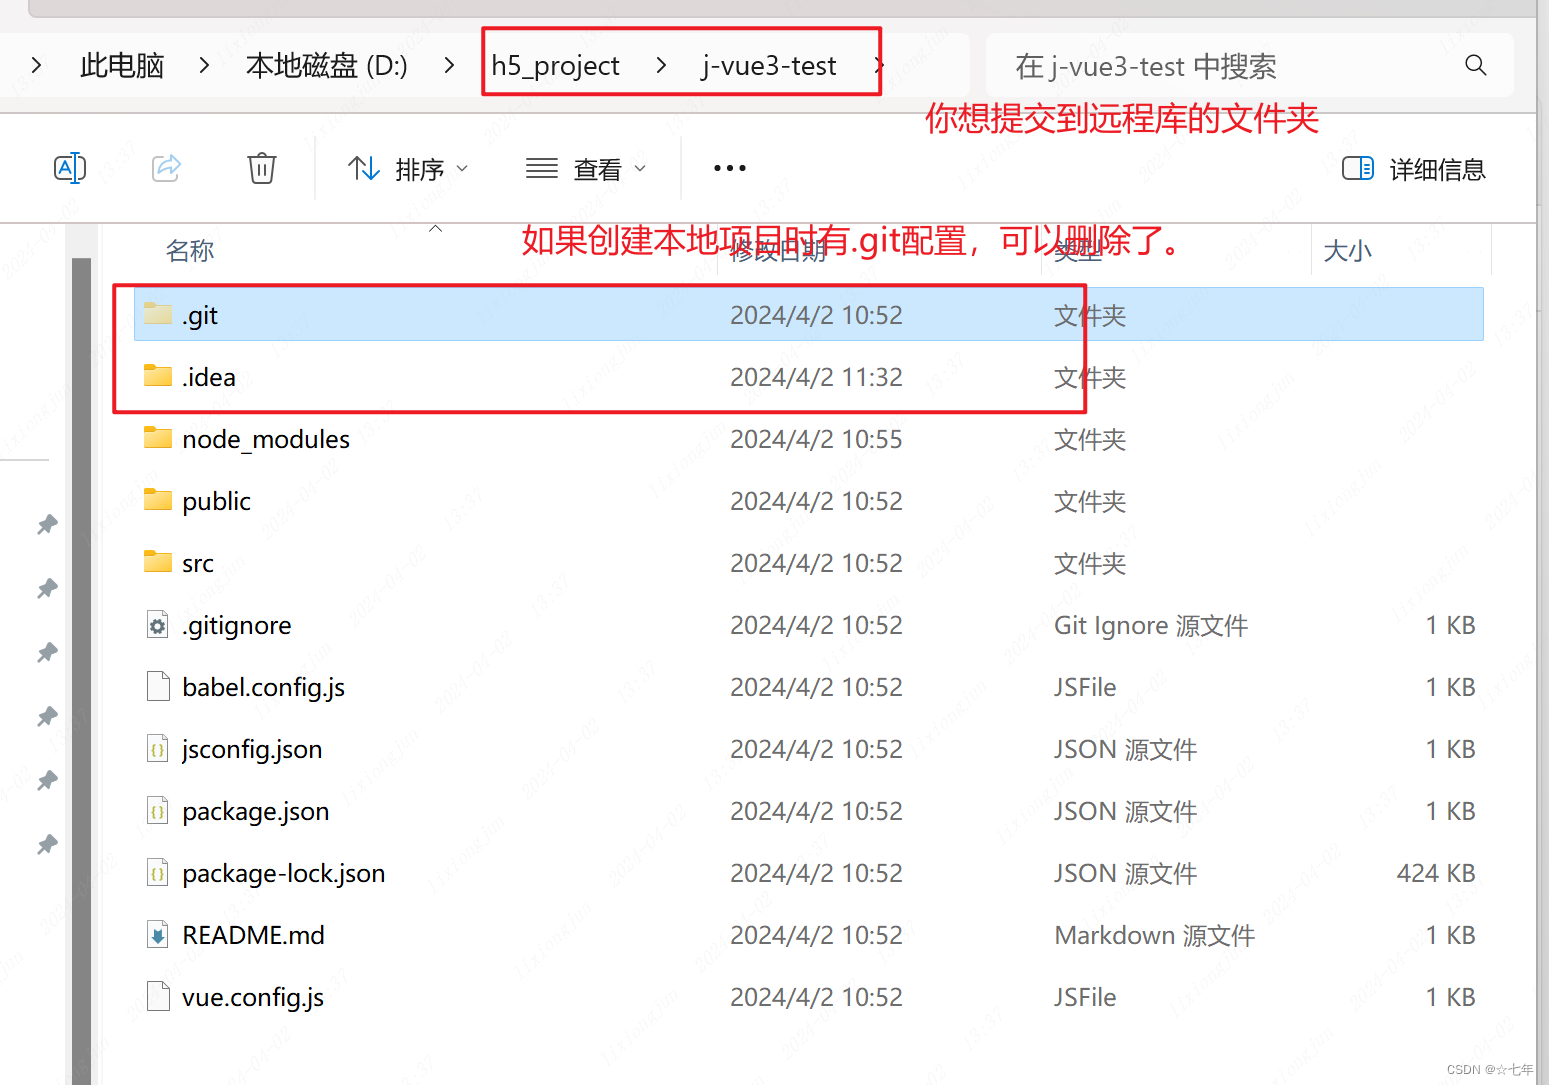
Task: Click the Rename toolbar icon
Action: coord(70,168)
